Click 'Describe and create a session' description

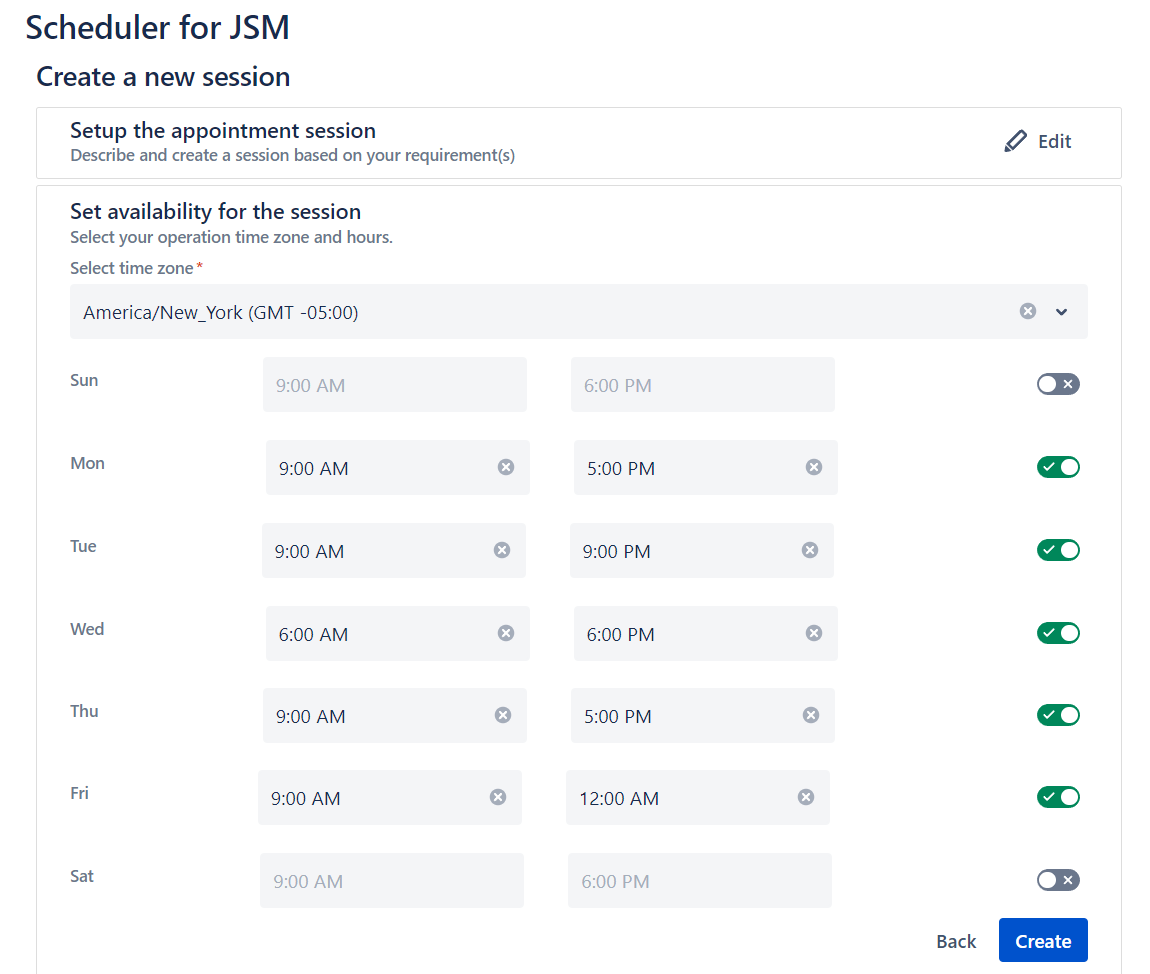(293, 155)
